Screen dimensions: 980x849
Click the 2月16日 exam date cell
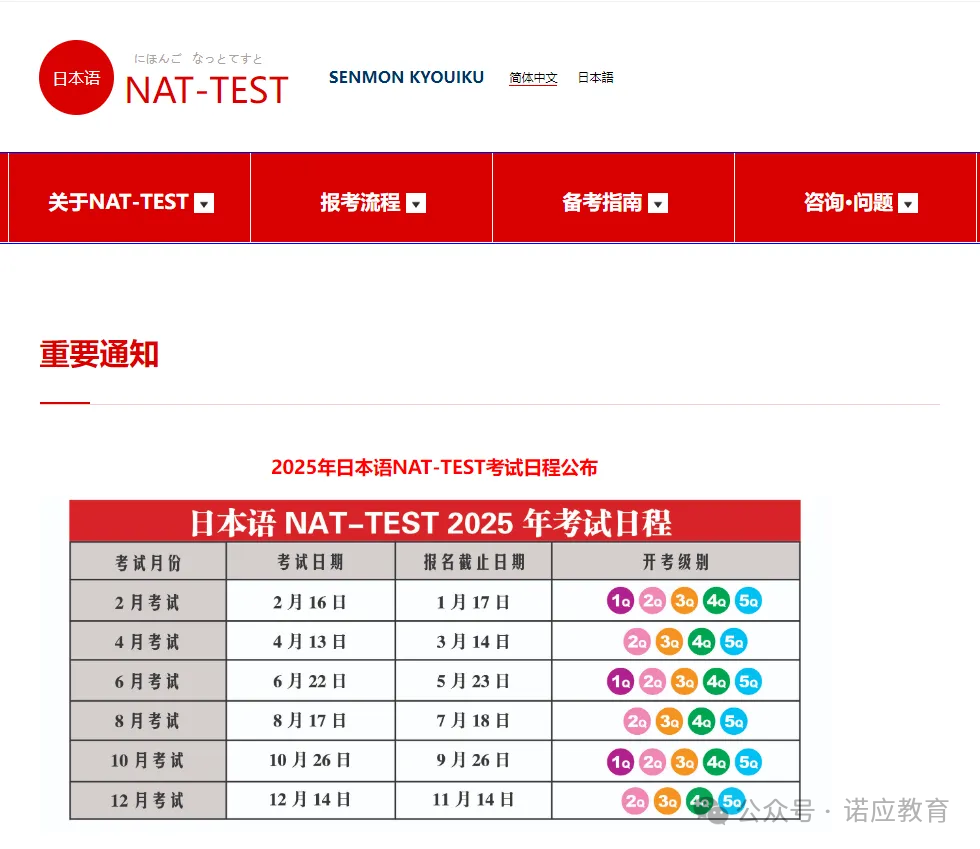click(x=311, y=601)
